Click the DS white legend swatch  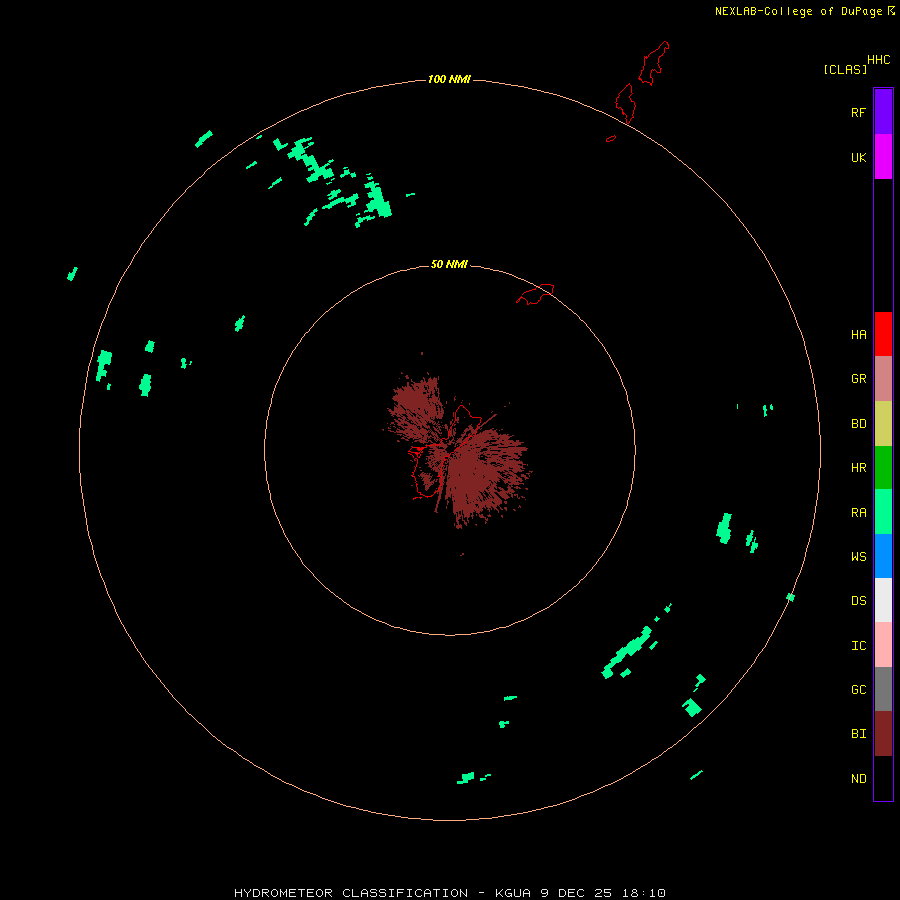pos(883,600)
